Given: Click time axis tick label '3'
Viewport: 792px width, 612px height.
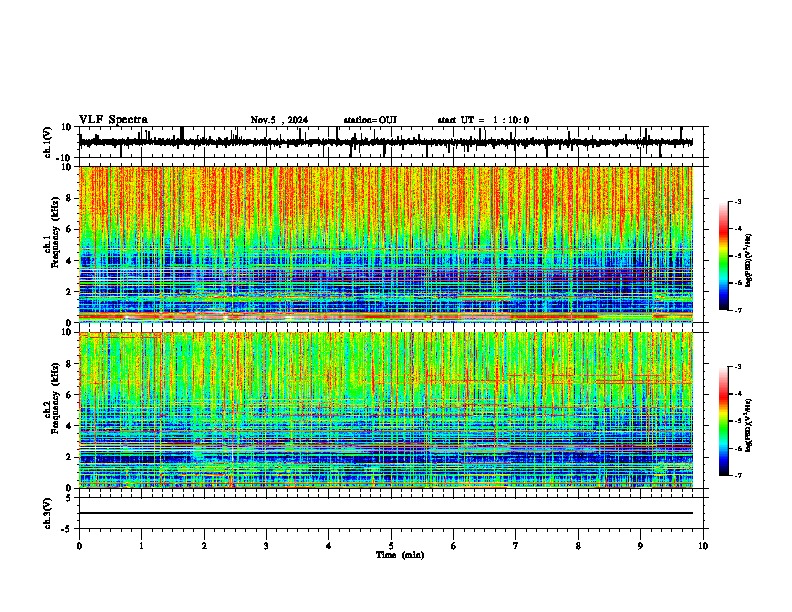Looking at the screenshot, I should pyautogui.click(x=266, y=546).
